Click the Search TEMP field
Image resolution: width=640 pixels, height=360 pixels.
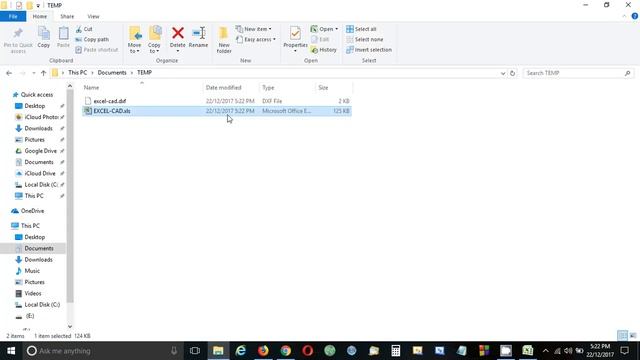[x=578, y=73]
